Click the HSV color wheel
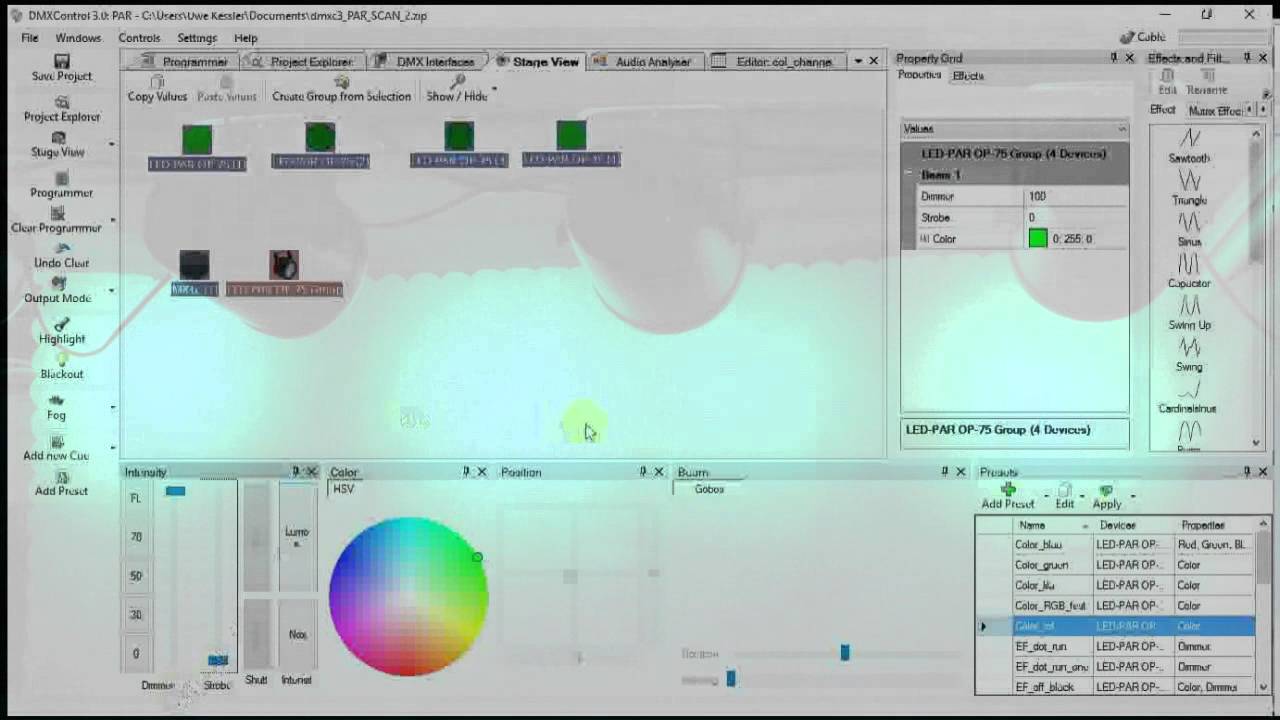Screen dimensions: 1280x720 point(408,596)
